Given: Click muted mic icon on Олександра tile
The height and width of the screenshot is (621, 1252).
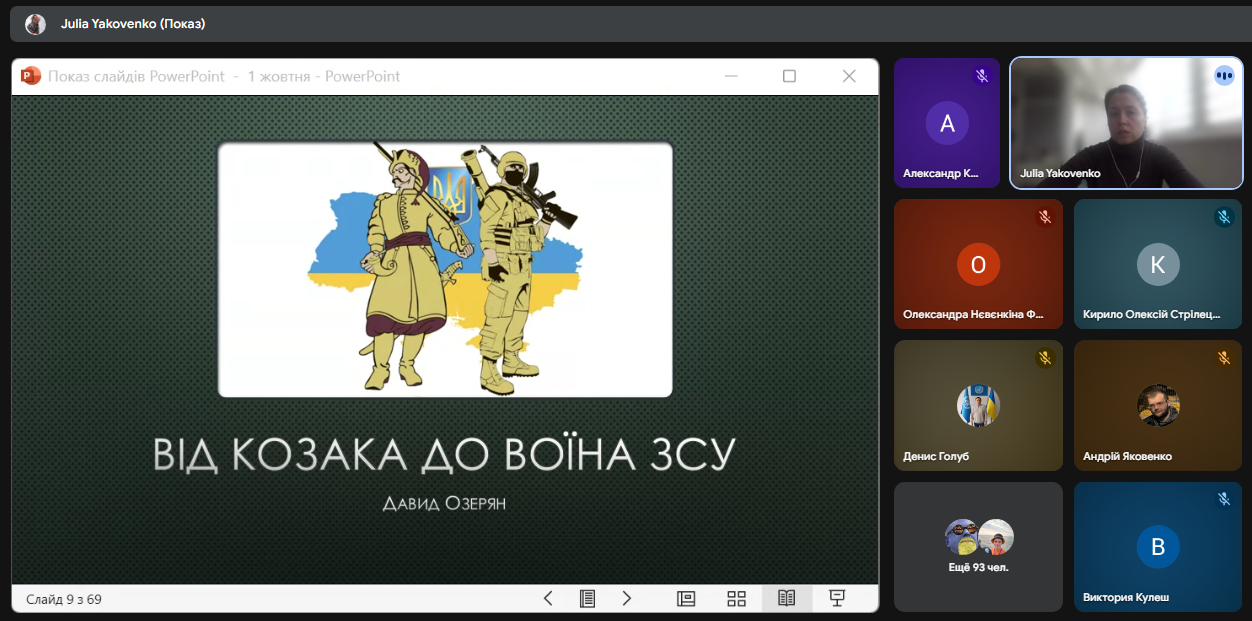Looking at the screenshot, I should click(x=1045, y=217).
